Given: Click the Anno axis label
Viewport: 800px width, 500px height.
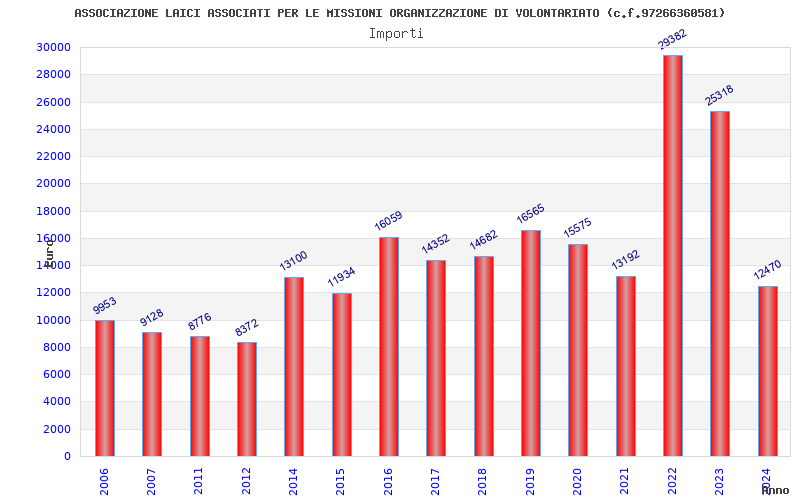Looking at the screenshot, I should pos(775,490).
